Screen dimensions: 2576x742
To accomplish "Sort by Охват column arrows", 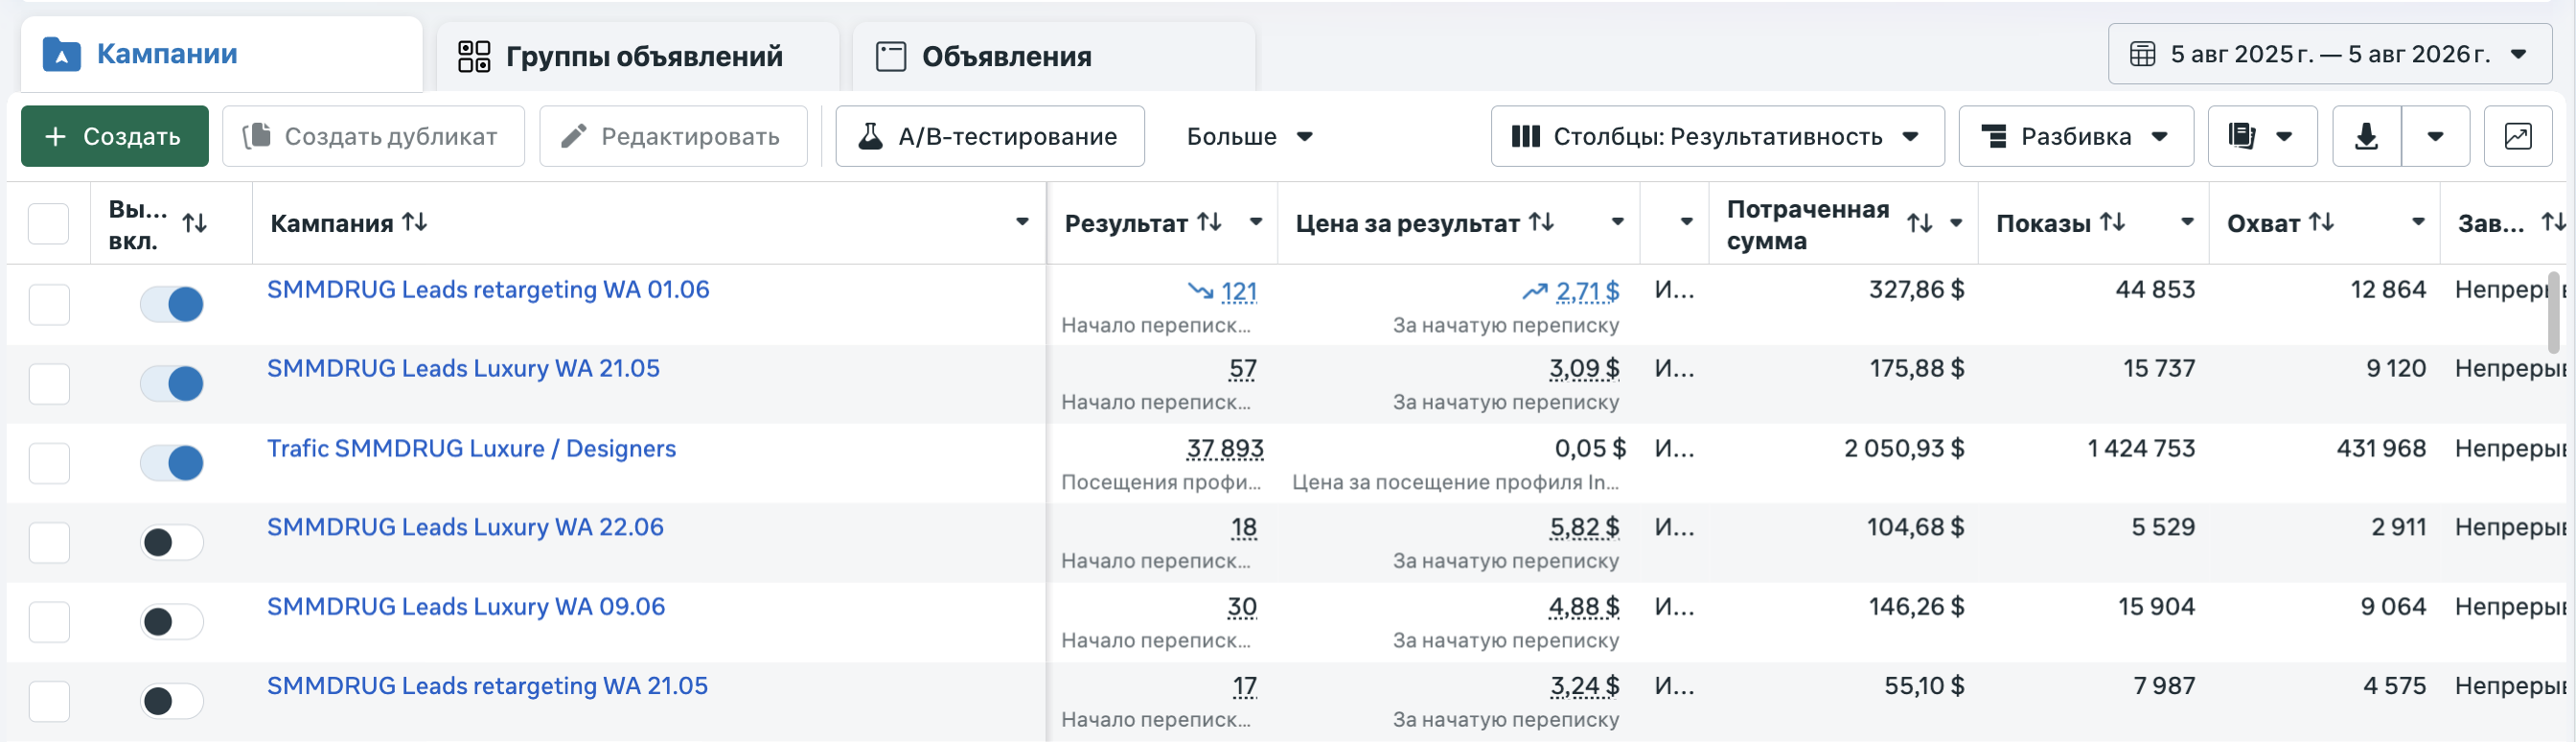I will [x=2321, y=222].
